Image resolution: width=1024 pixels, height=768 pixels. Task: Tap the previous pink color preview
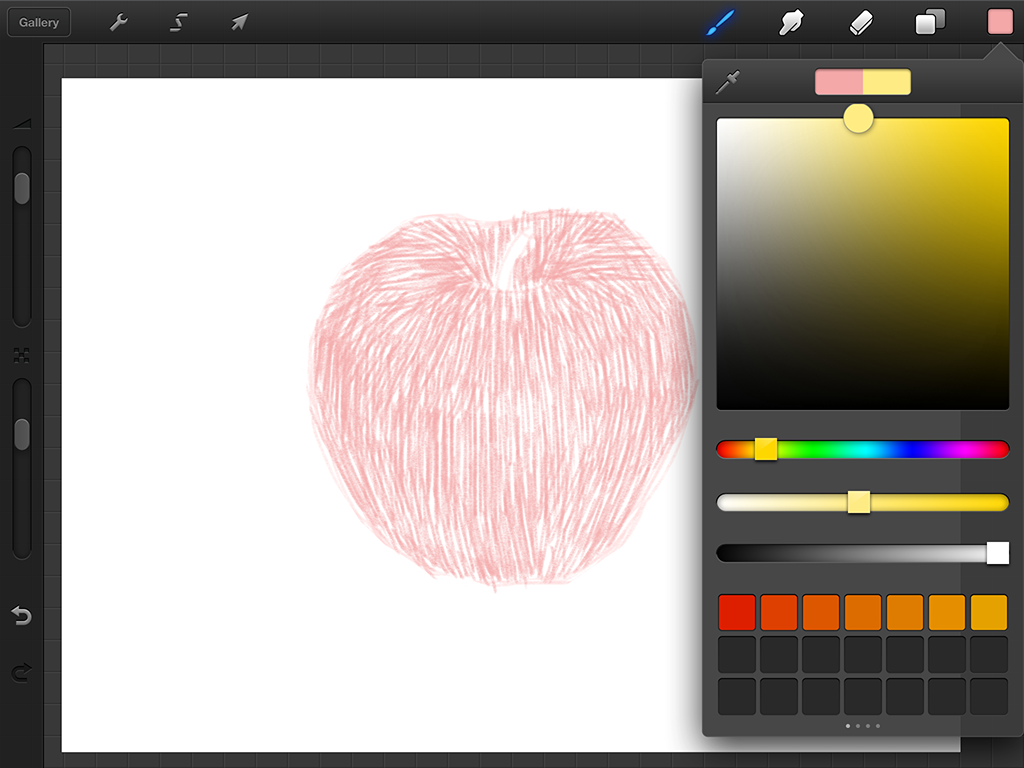(x=839, y=82)
